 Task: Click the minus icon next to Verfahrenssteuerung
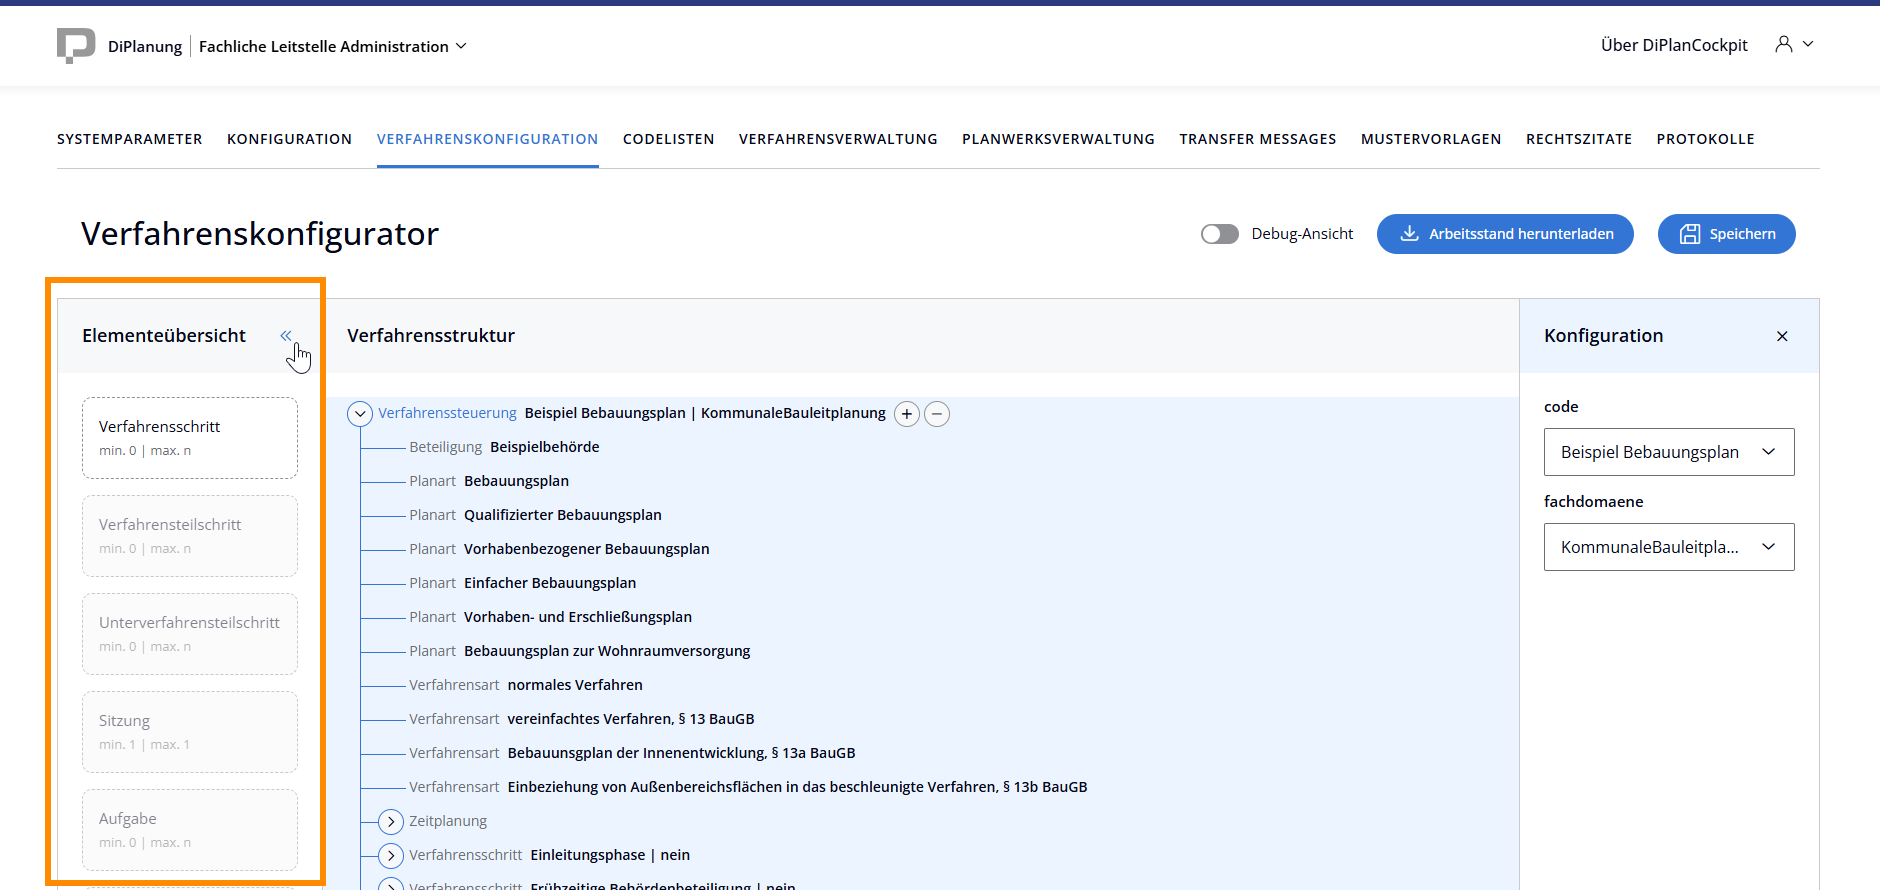click(937, 414)
